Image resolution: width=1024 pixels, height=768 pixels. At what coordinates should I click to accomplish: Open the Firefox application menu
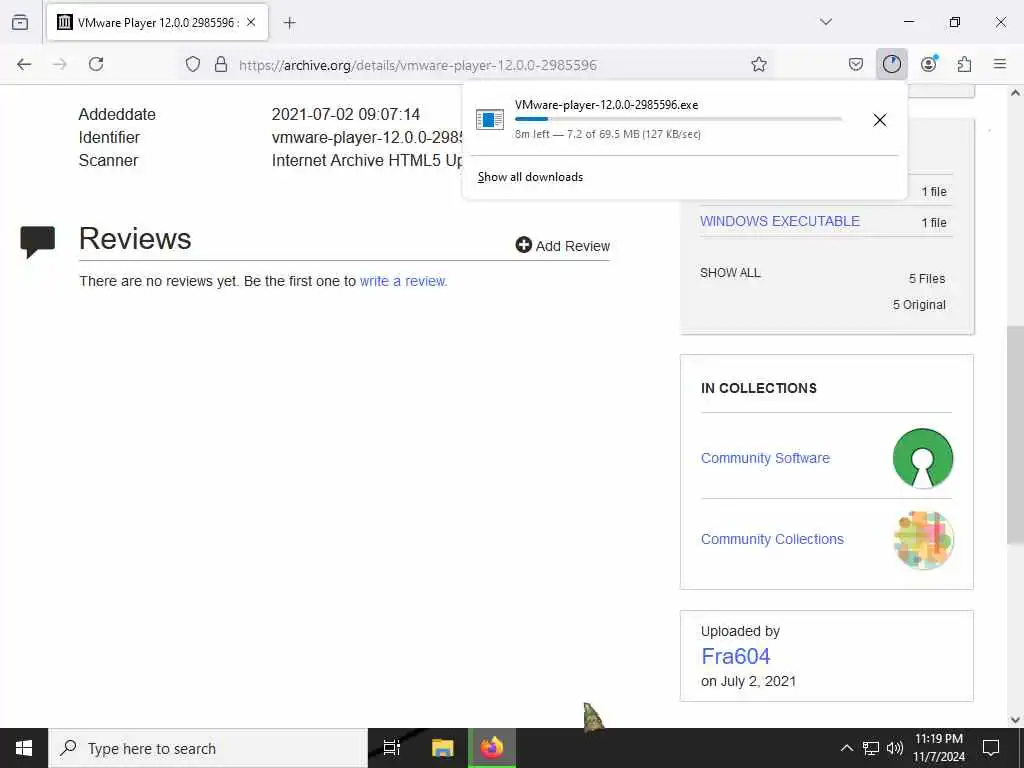(1000, 64)
